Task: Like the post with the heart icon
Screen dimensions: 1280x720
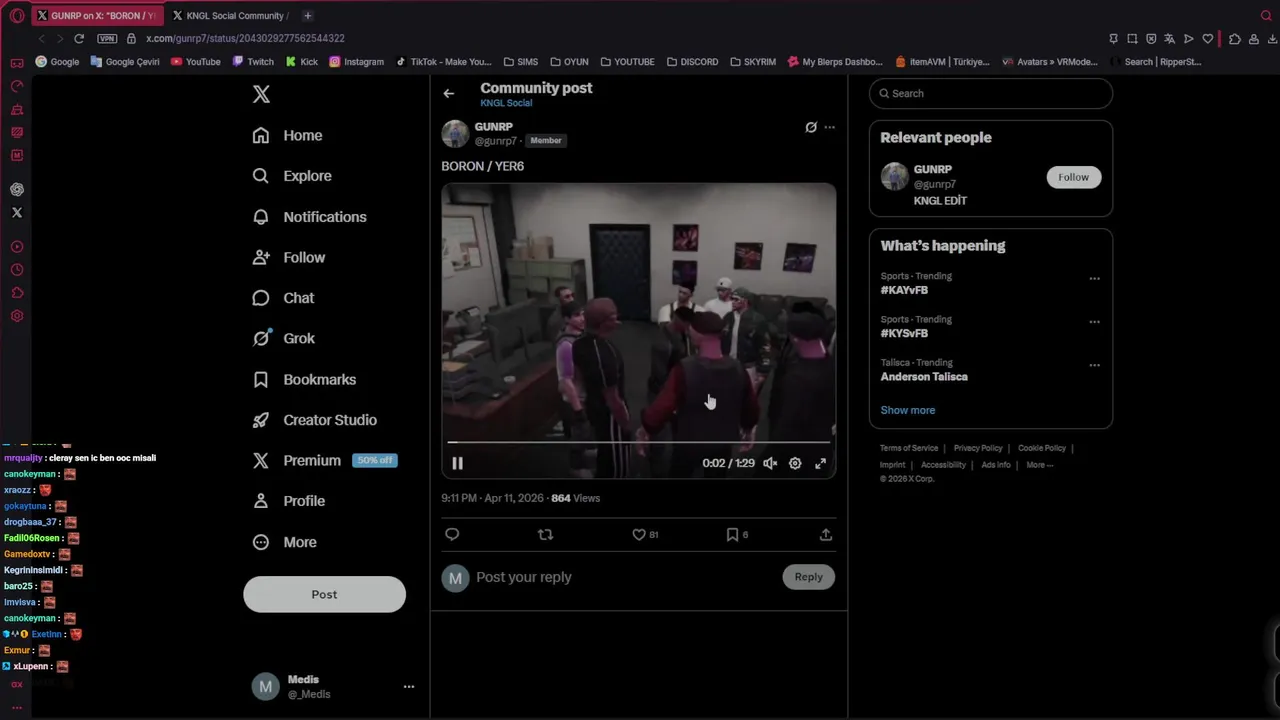Action: 639,535
